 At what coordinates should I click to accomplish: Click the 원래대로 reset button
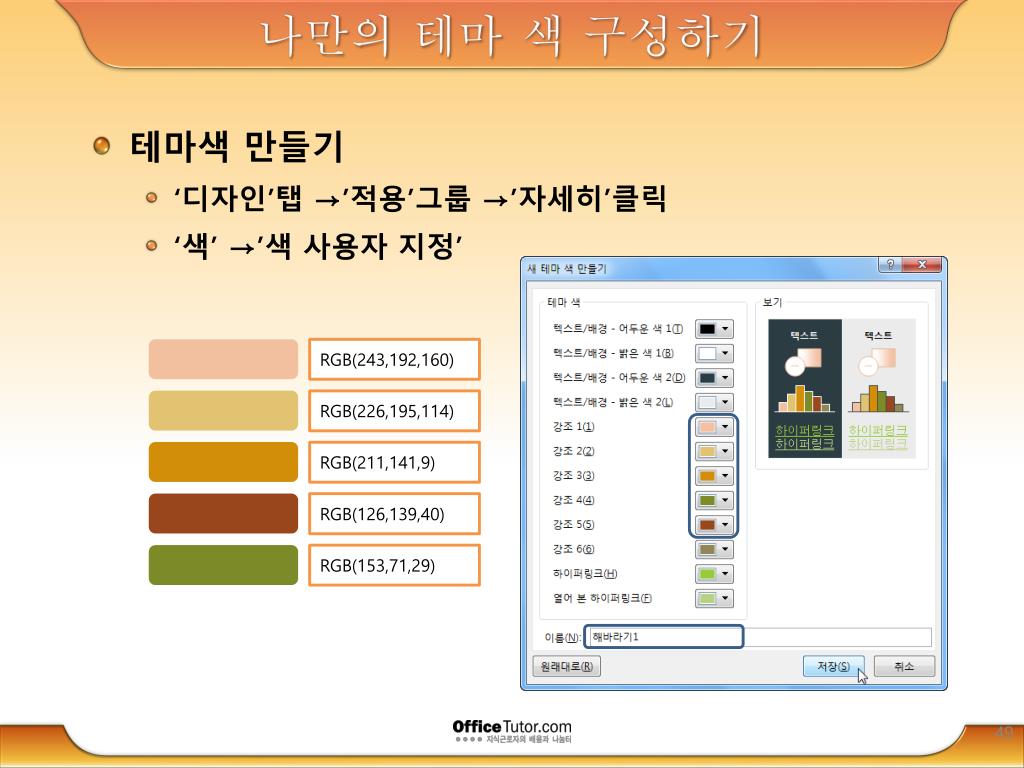coord(566,666)
